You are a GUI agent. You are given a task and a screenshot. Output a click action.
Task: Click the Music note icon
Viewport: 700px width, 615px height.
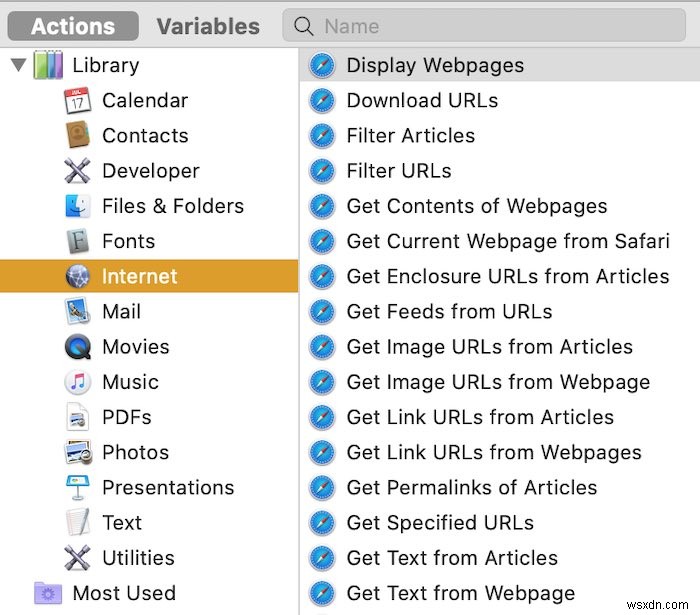(x=78, y=382)
